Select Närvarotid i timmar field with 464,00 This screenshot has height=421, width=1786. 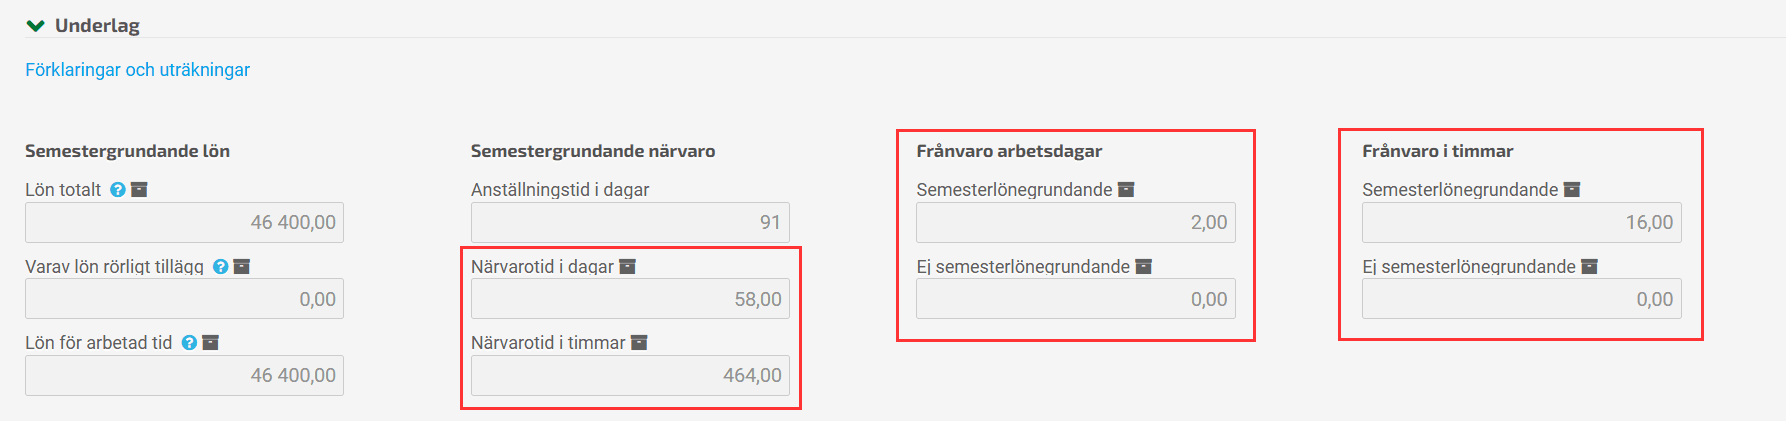(x=630, y=375)
